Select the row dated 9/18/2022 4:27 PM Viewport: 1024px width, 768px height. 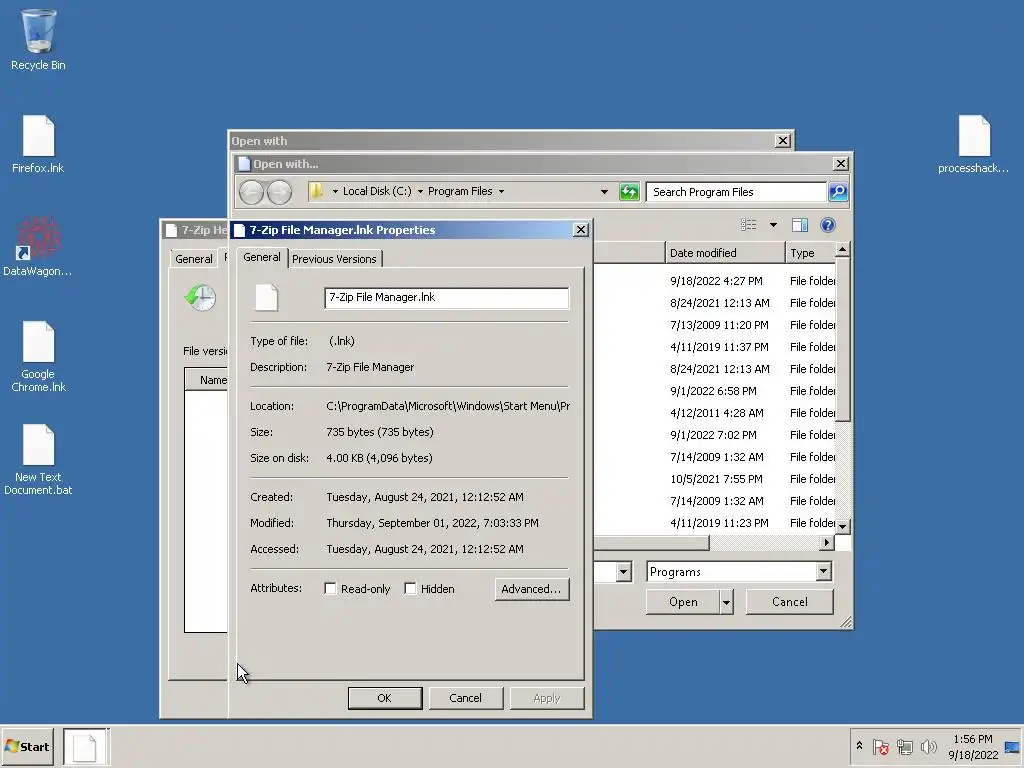click(x=714, y=281)
